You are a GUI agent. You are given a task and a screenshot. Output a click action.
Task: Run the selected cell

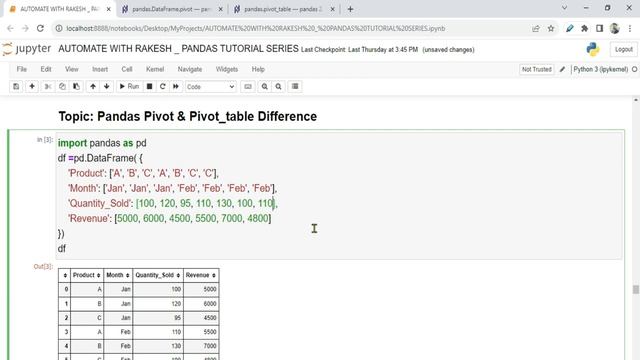point(129,87)
